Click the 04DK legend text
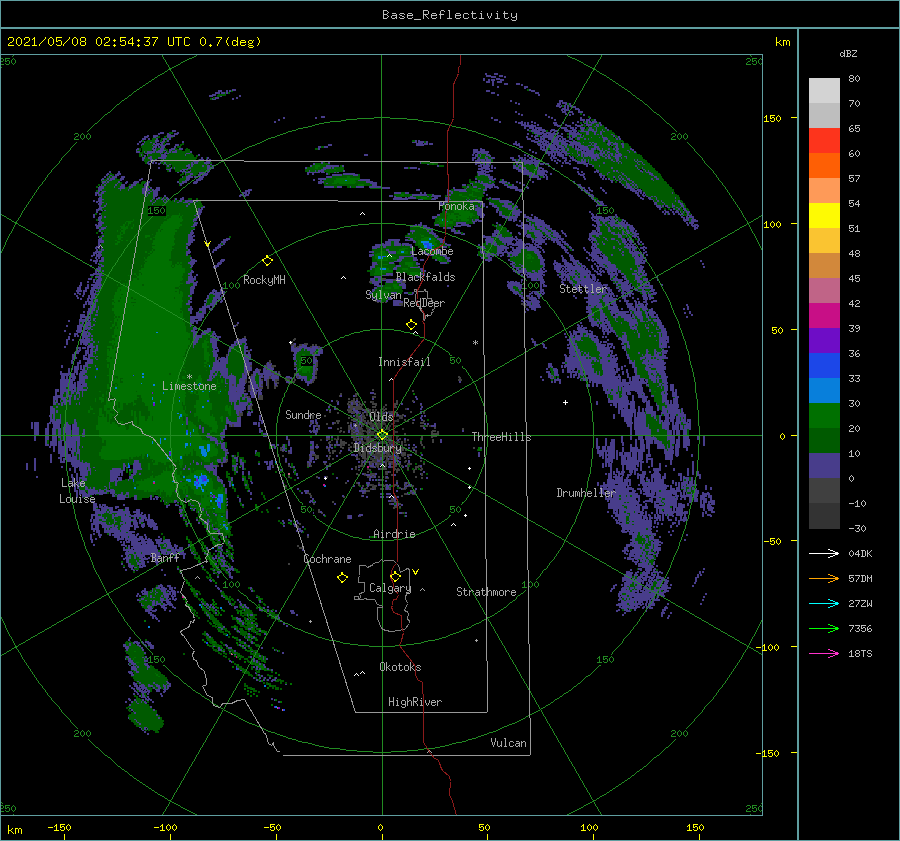The height and width of the screenshot is (841, 900). coord(860,553)
